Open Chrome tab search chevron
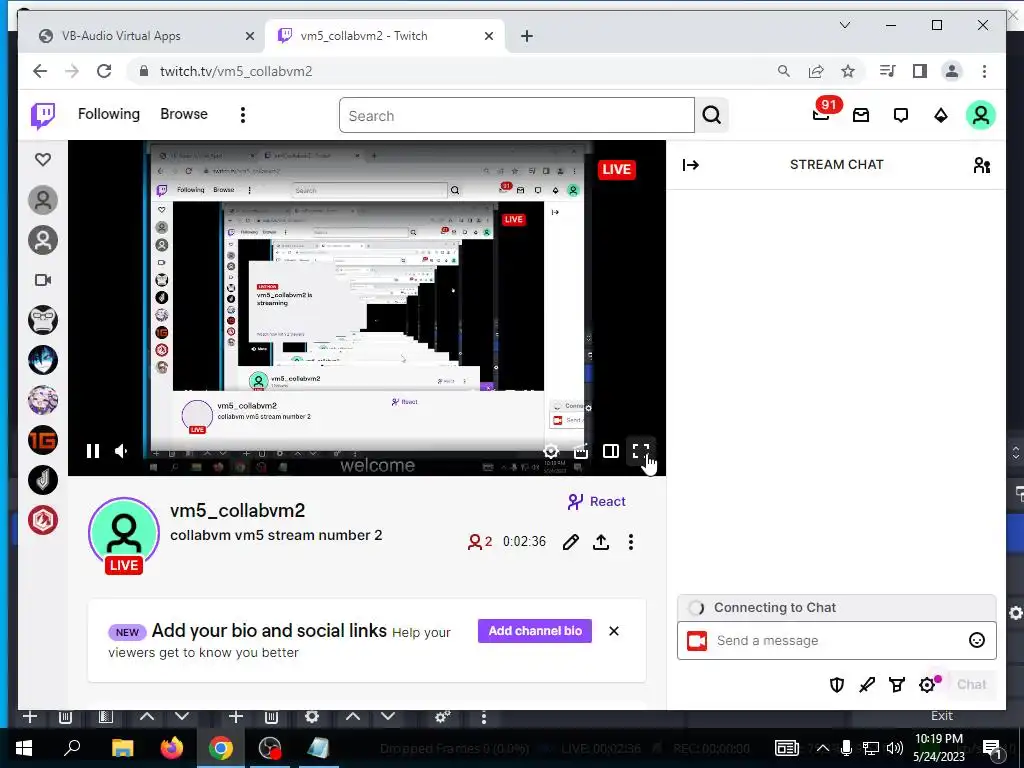Screen dimensions: 1024x768 pyautogui.click(x=844, y=25)
